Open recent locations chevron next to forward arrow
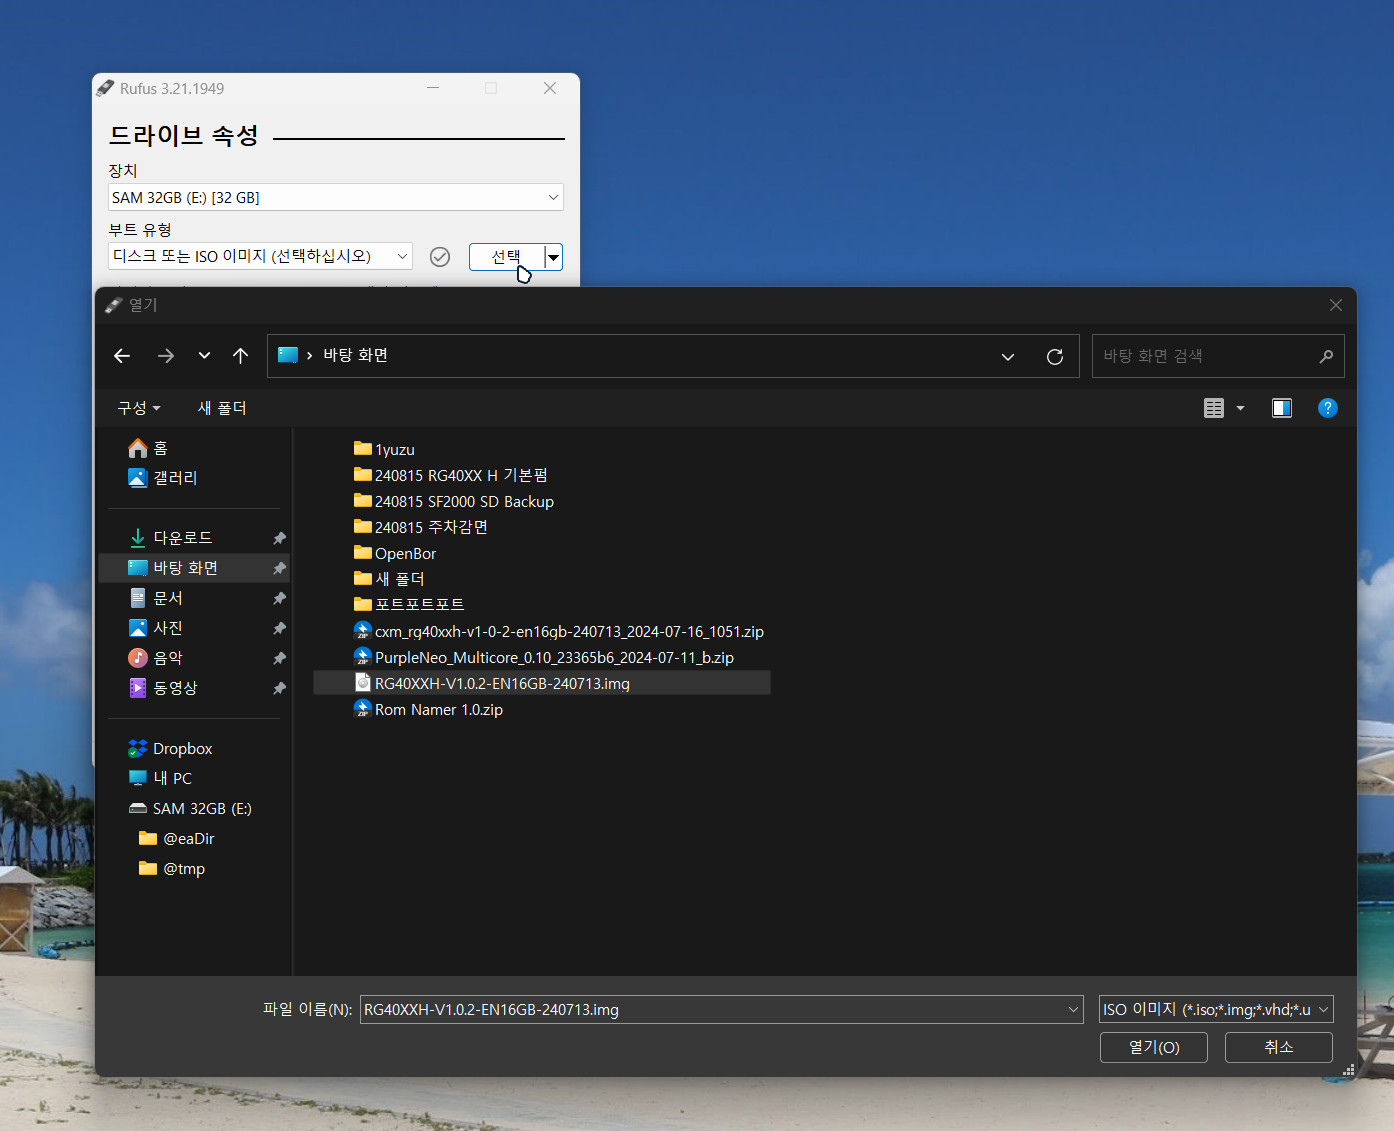This screenshot has height=1131, width=1394. tap(204, 356)
